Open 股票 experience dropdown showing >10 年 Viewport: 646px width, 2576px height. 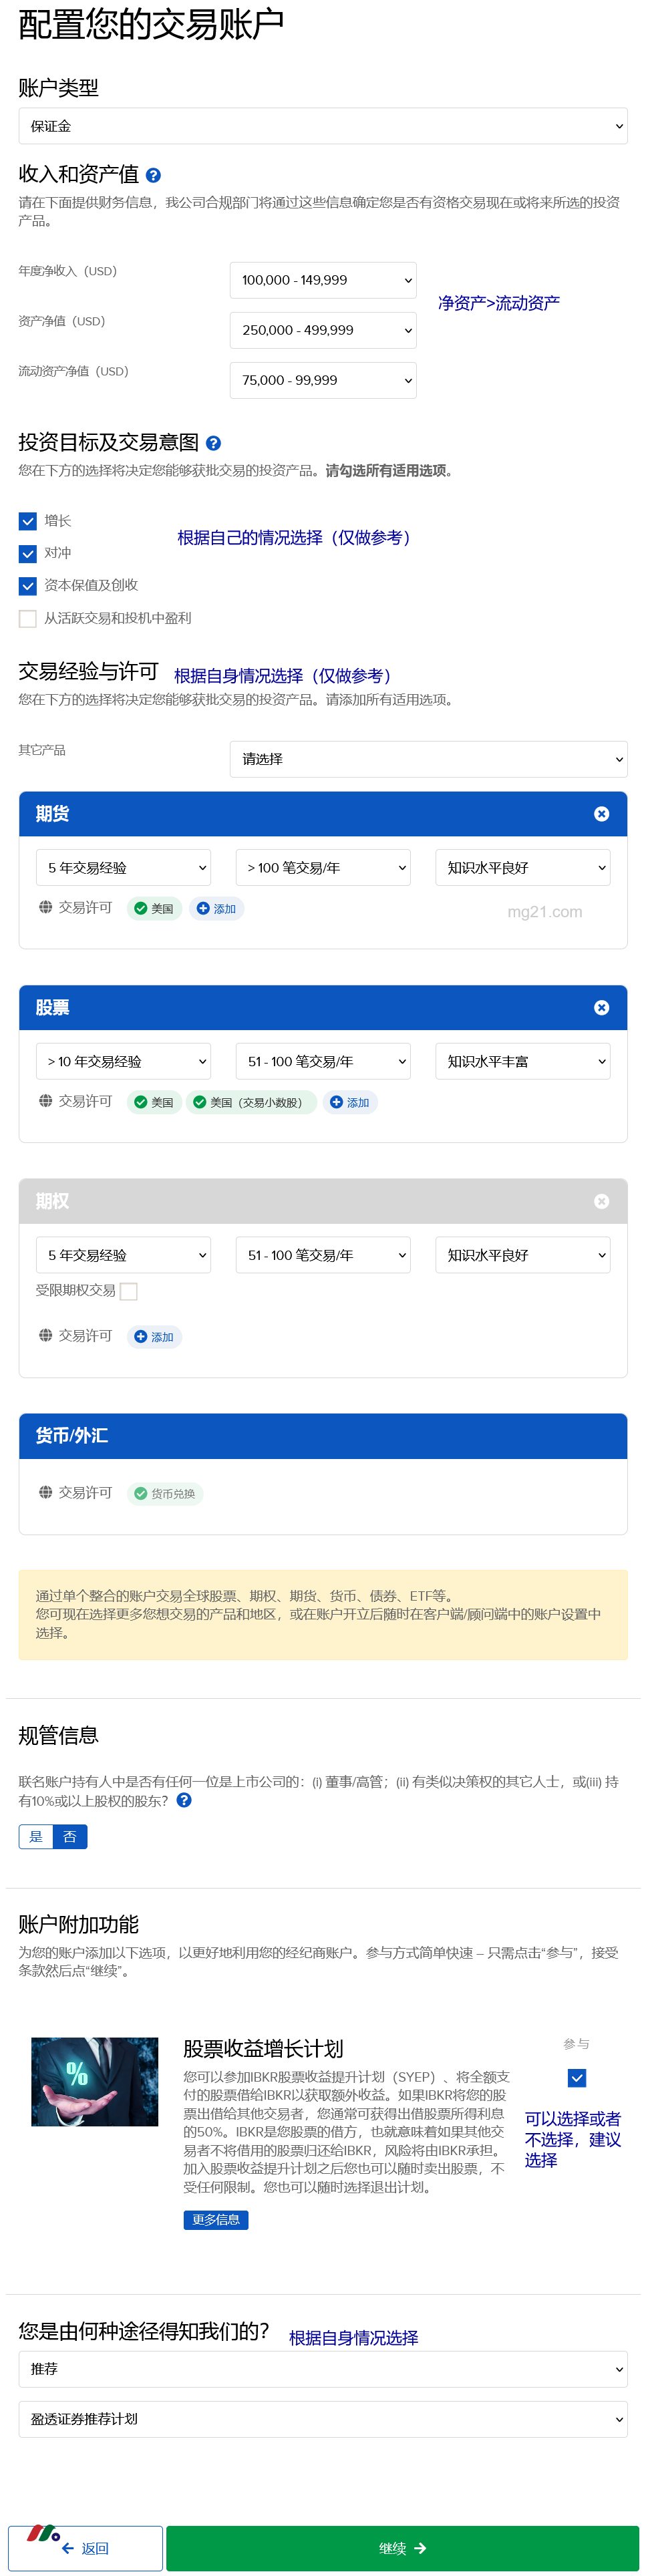(x=123, y=1062)
